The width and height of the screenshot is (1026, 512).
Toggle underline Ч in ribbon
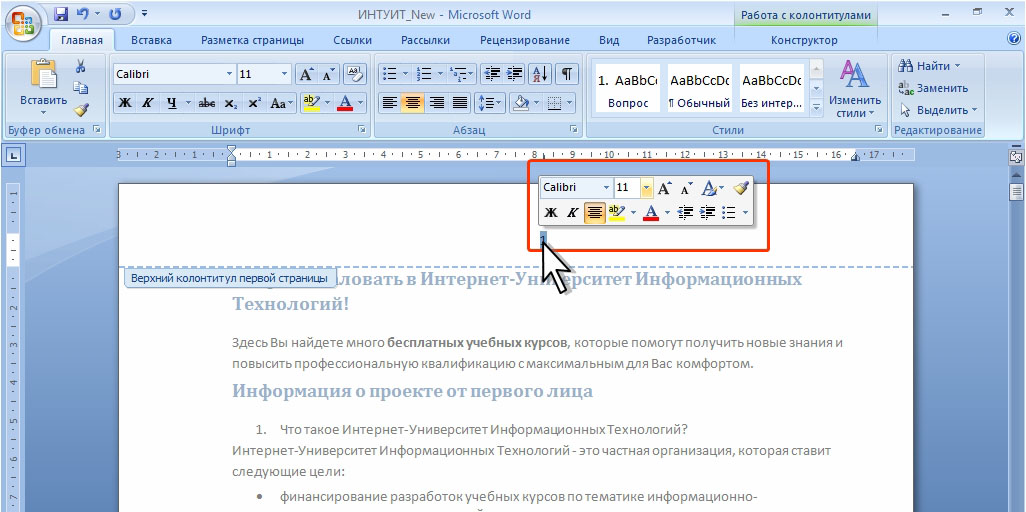click(171, 103)
